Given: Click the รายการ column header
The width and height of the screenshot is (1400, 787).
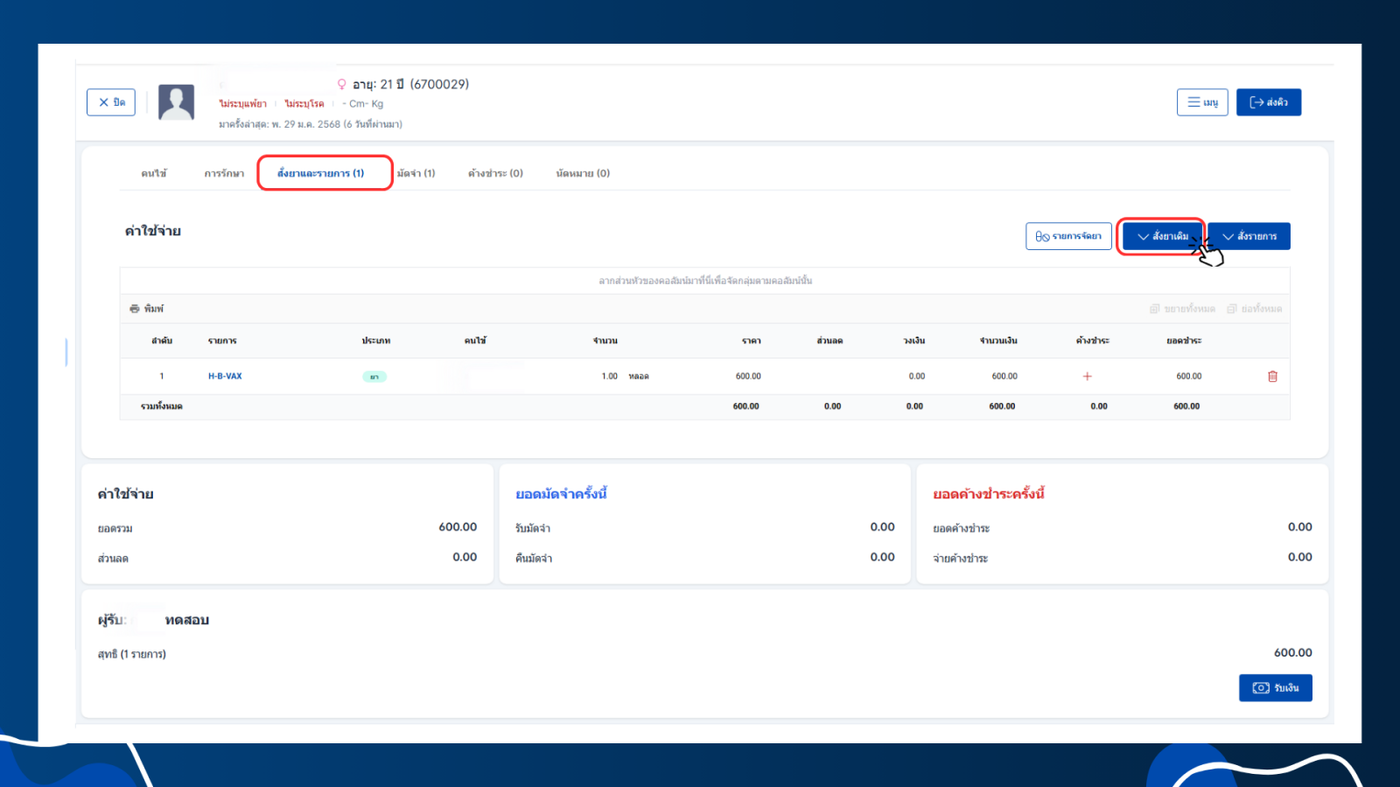Looking at the screenshot, I should (222, 341).
